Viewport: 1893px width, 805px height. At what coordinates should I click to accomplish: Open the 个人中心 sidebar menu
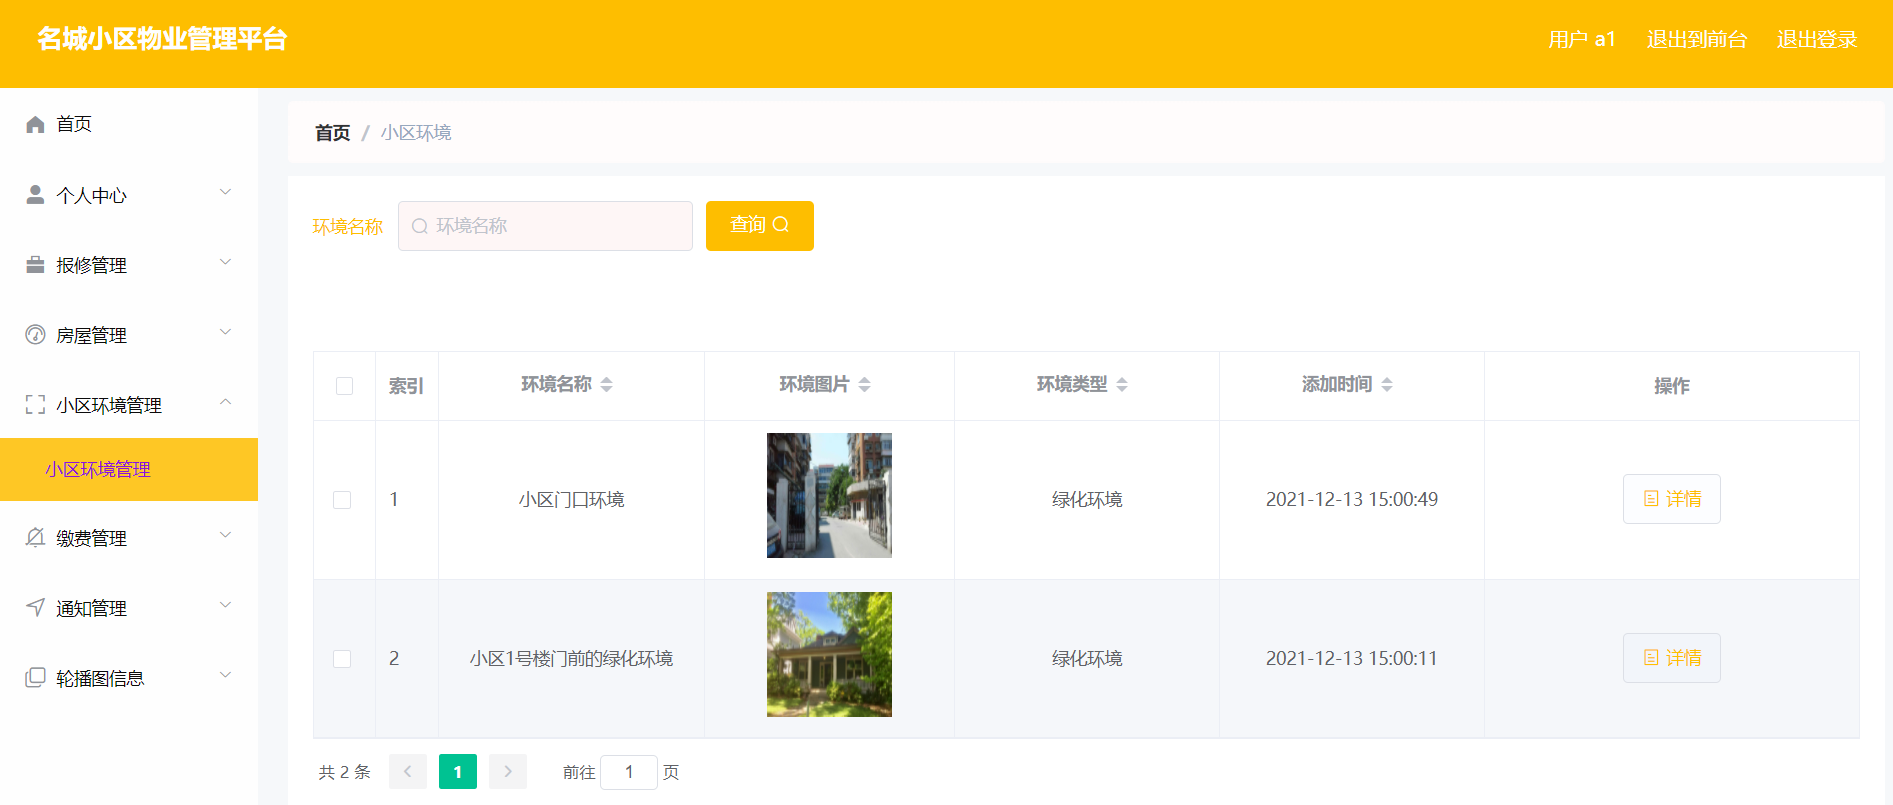(129, 195)
